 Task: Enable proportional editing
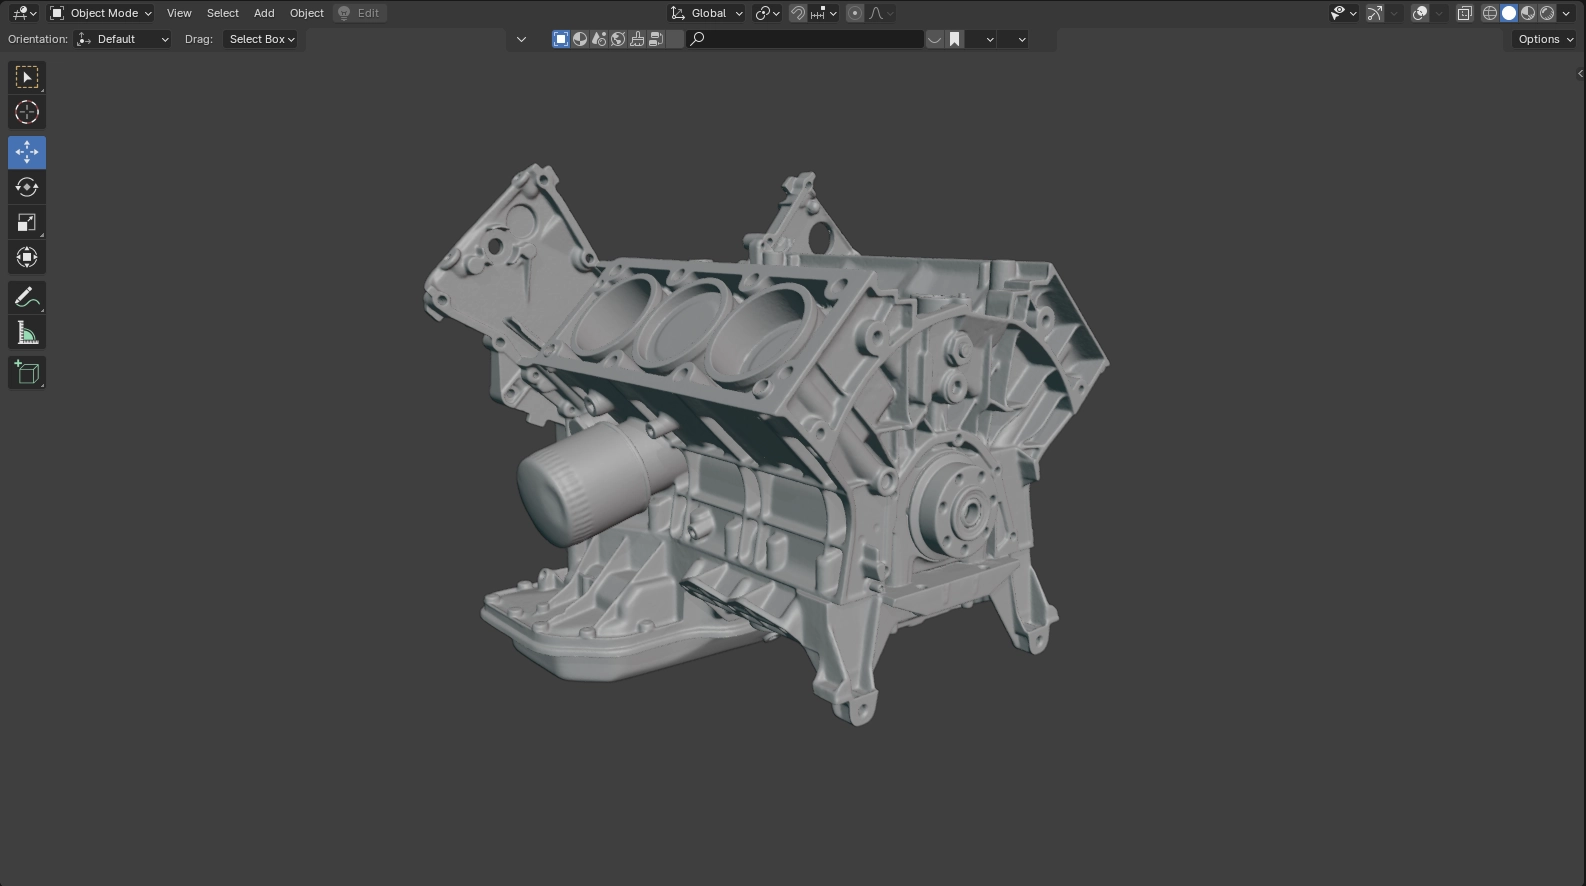pyautogui.click(x=855, y=13)
